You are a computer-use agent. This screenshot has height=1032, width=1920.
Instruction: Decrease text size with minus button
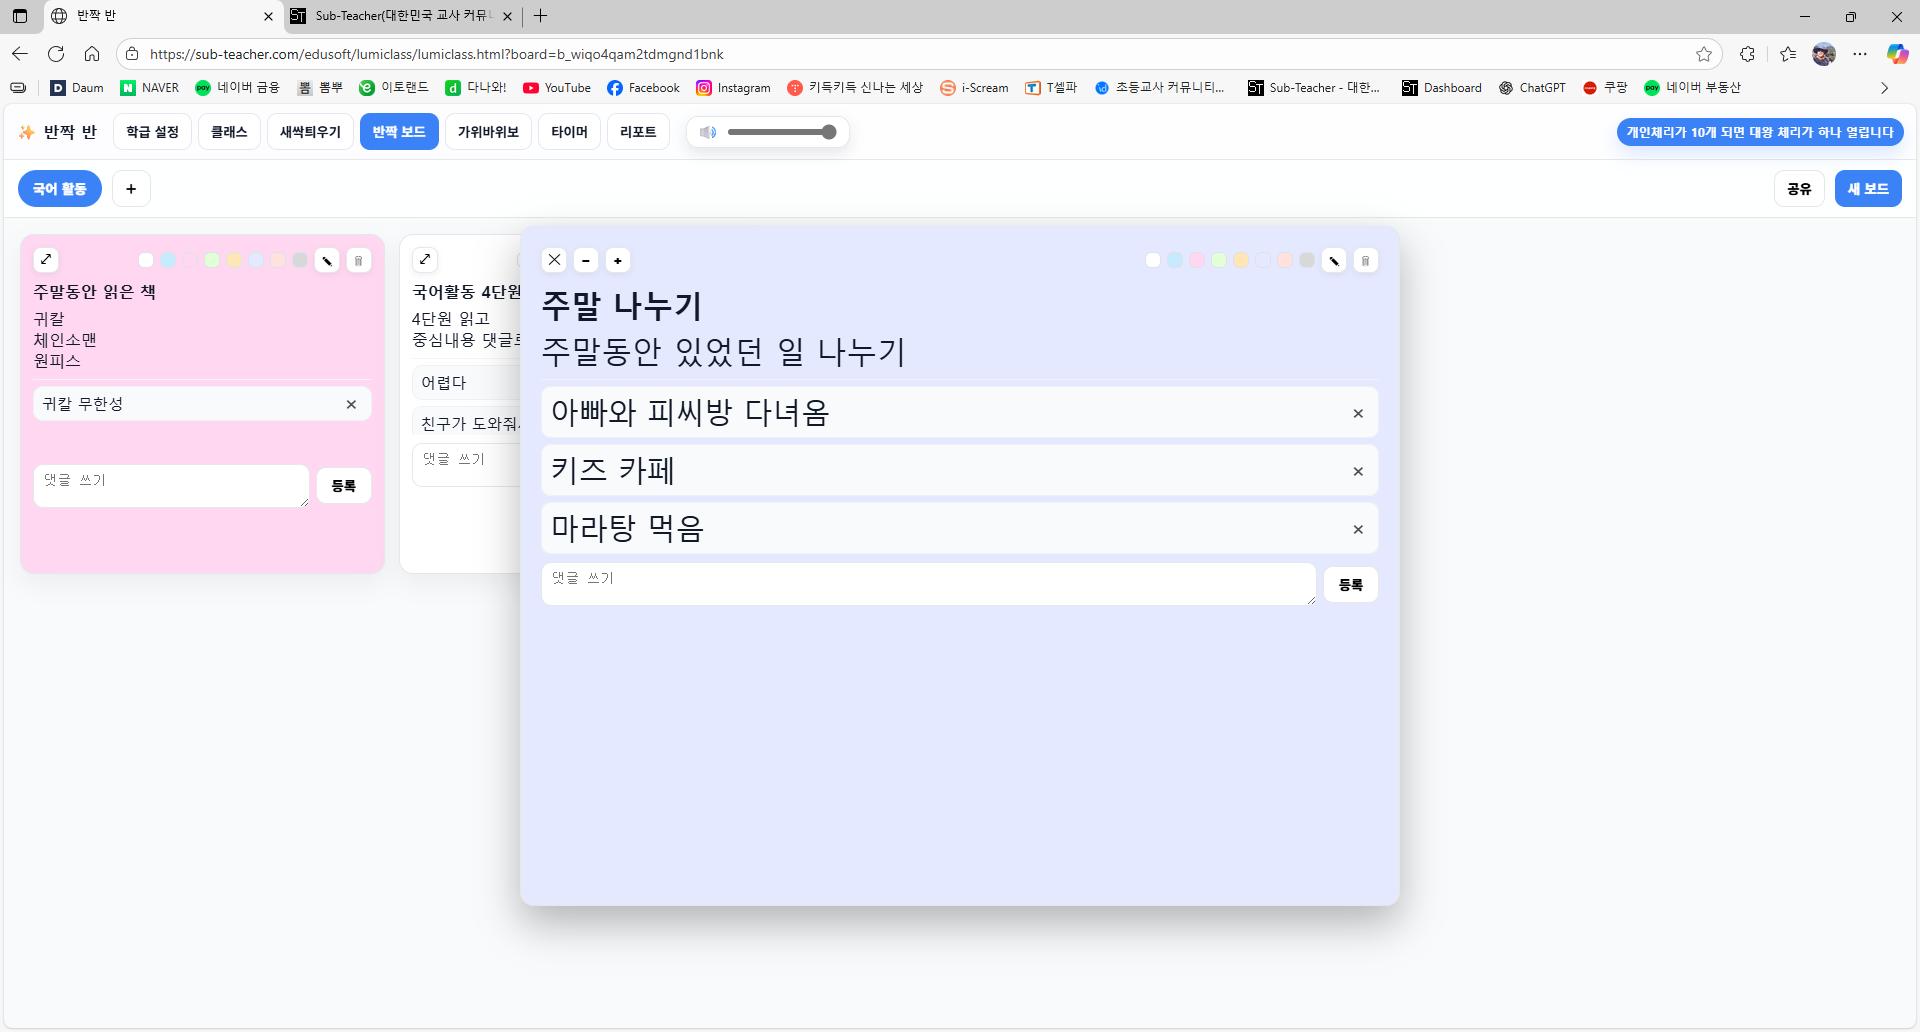(586, 261)
